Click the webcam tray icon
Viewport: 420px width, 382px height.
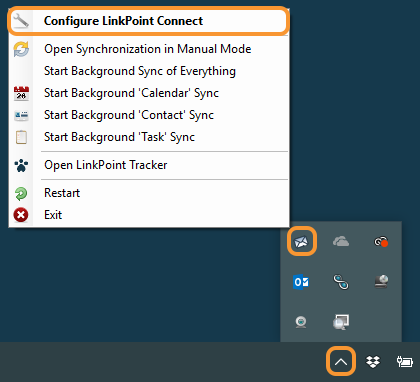(x=301, y=322)
